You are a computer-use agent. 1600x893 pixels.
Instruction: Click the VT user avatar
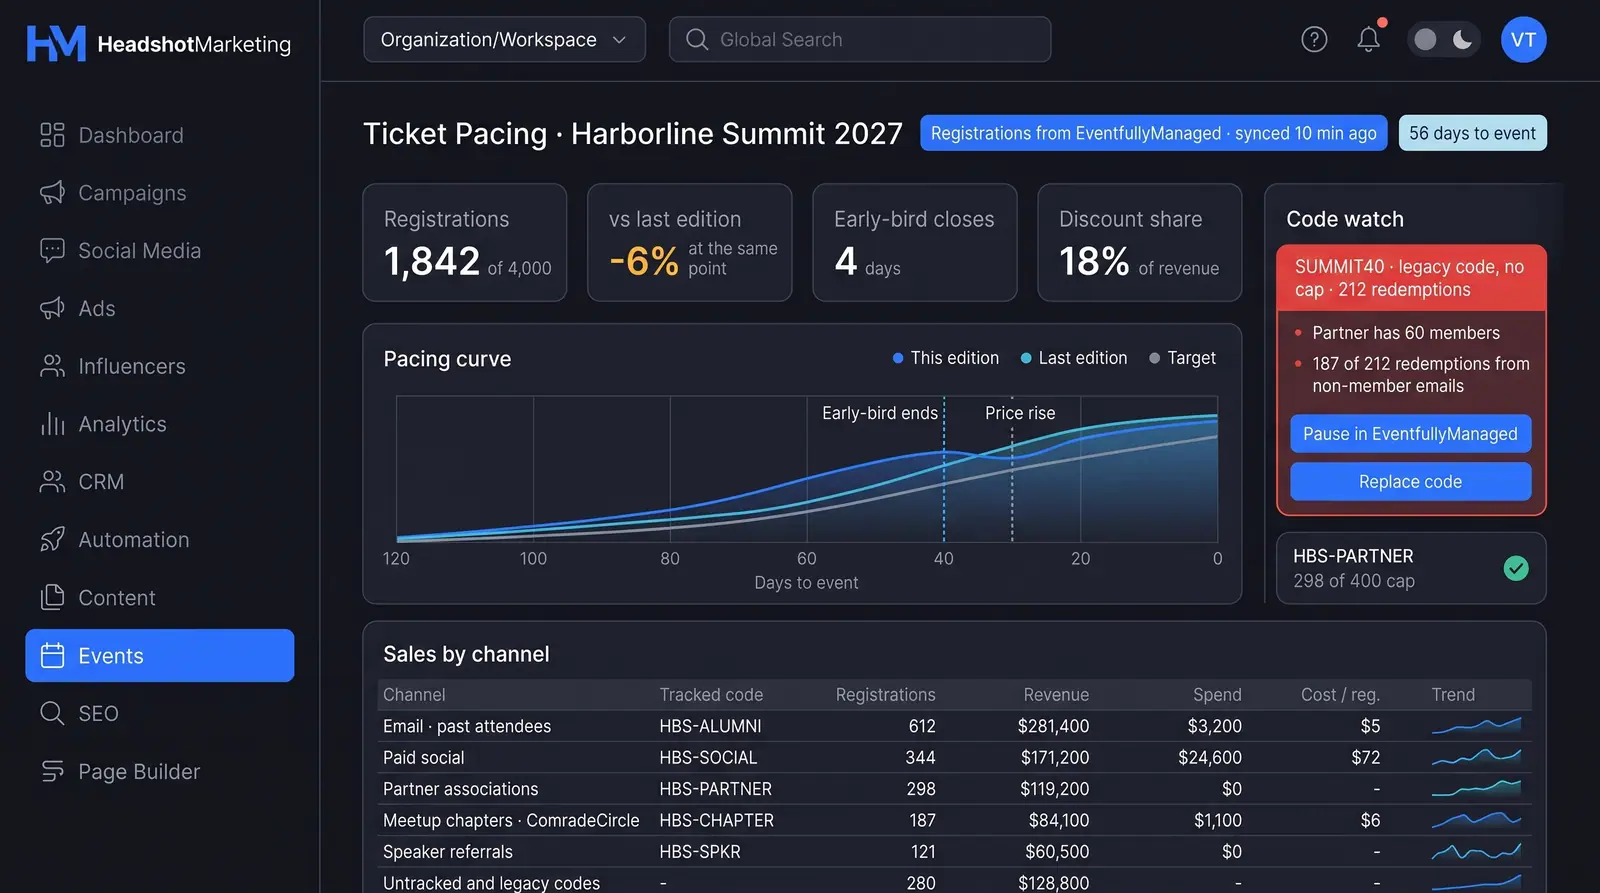pyautogui.click(x=1523, y=39)
